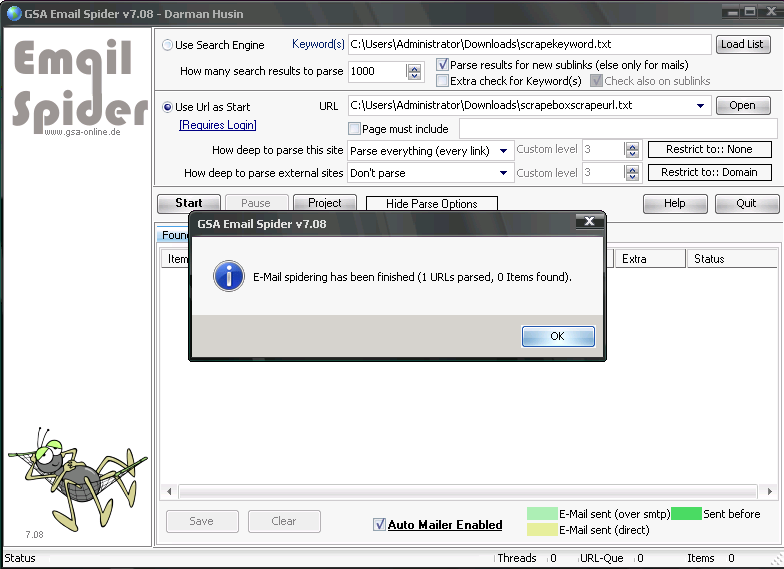This screenshot has height=569, width=784.
Task: Click the yellow E-Mail sent direct swatch
Action: click(x=542, y=530)
